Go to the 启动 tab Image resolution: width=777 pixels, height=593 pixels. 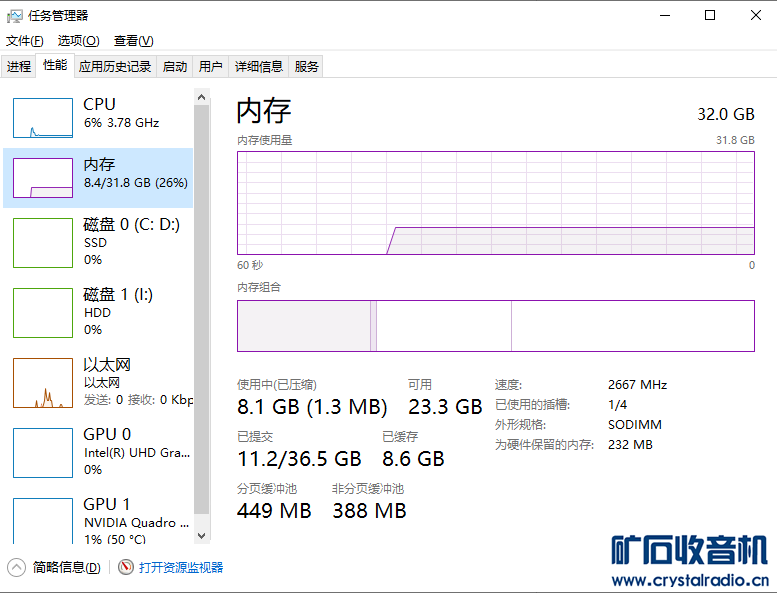175,67
